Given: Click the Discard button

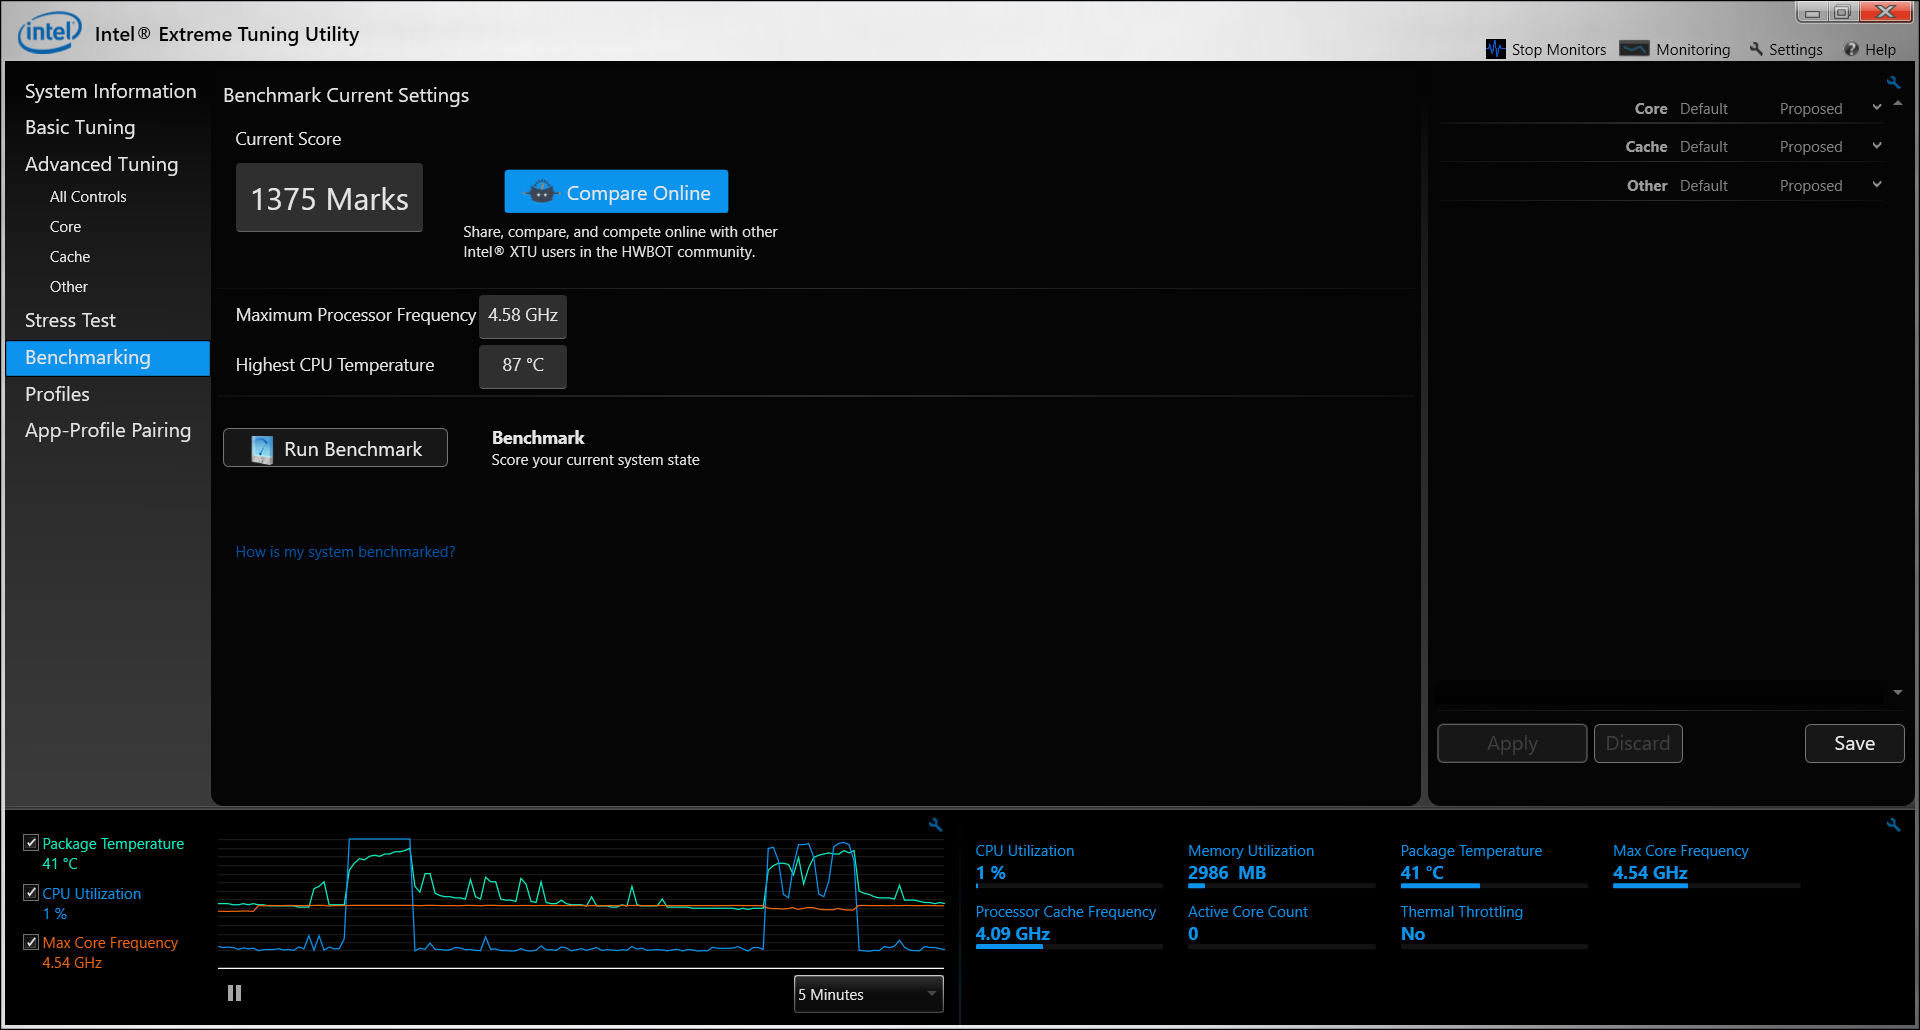Looking at the screenshot, I should (x=1638, y=743).
